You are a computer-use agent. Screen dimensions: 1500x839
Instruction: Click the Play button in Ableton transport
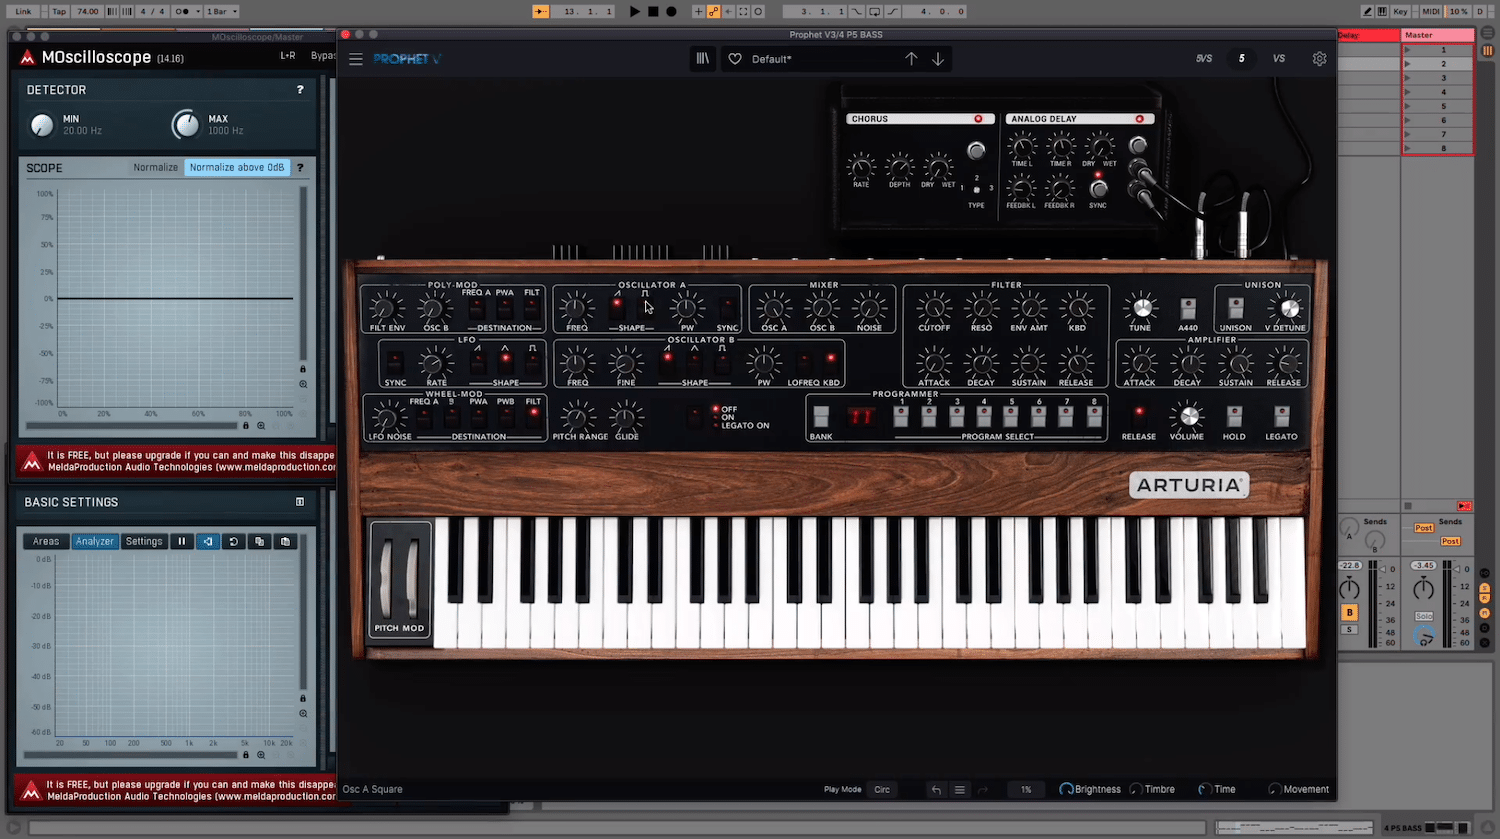(635, 11)
